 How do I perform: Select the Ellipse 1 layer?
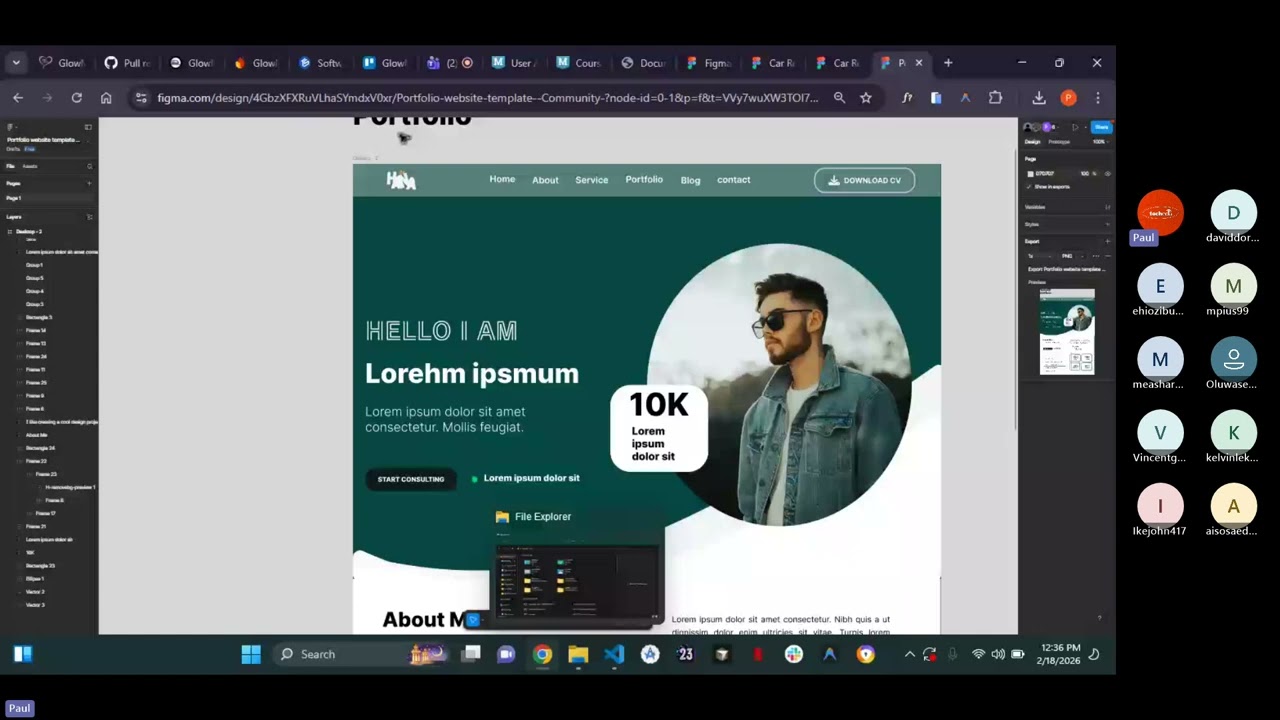[35, 578]
